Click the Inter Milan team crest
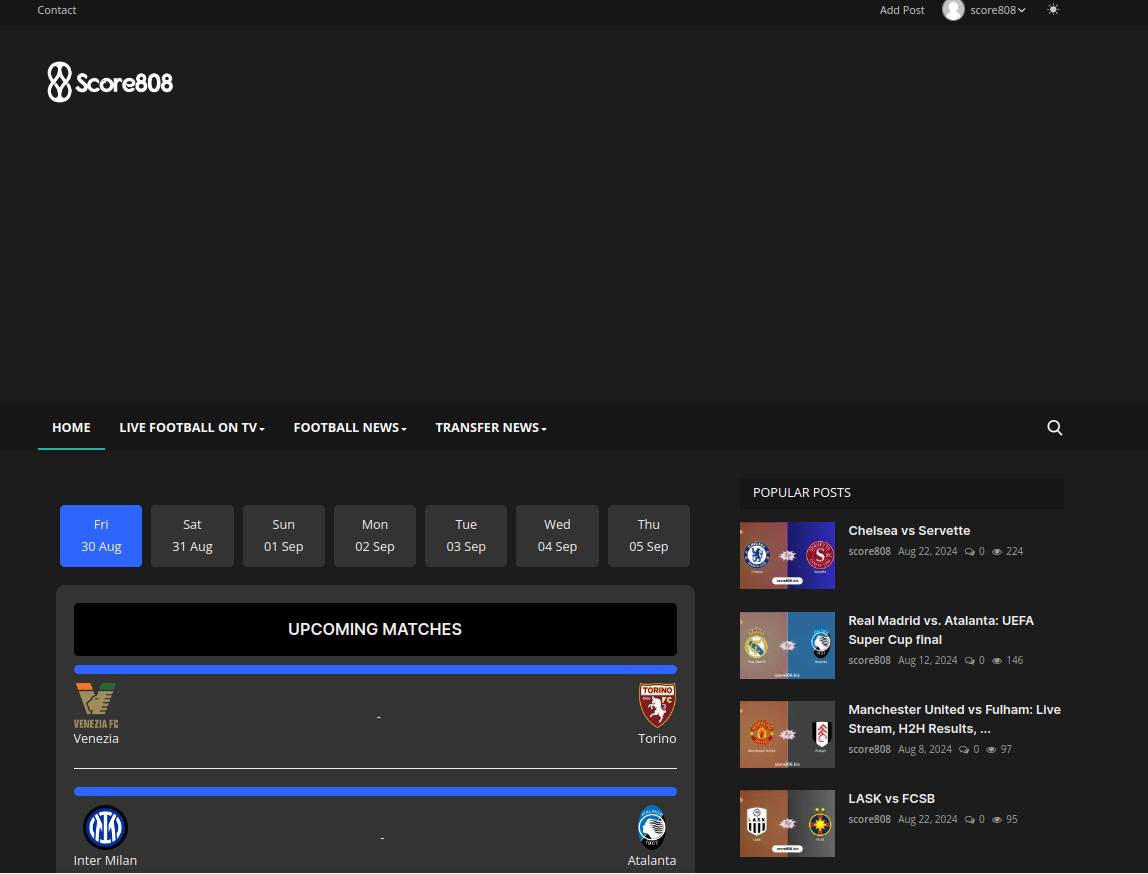The width and height of the screenshot is (1148, 874). [105, 827]
